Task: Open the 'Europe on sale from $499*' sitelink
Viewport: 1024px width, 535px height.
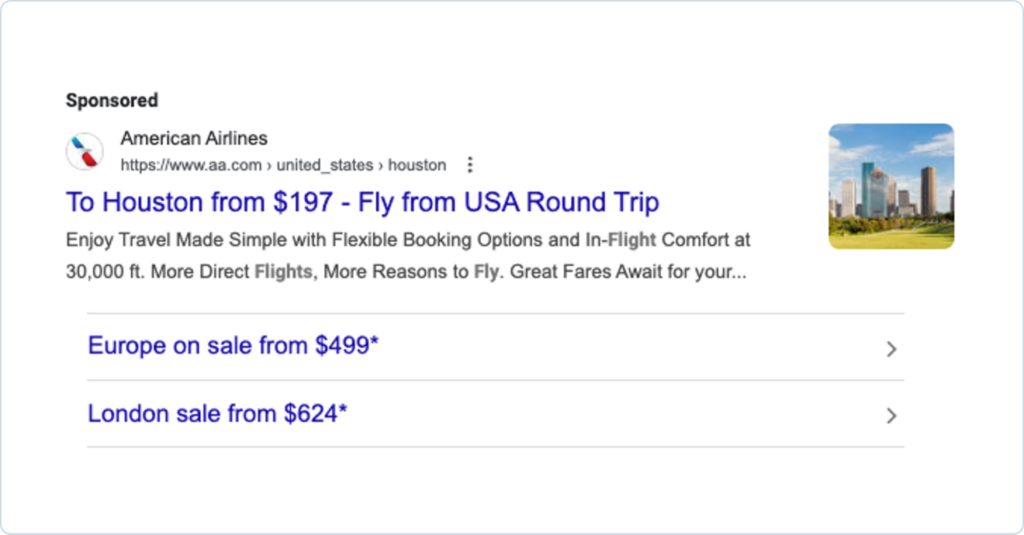Action: tap(233, 347)
